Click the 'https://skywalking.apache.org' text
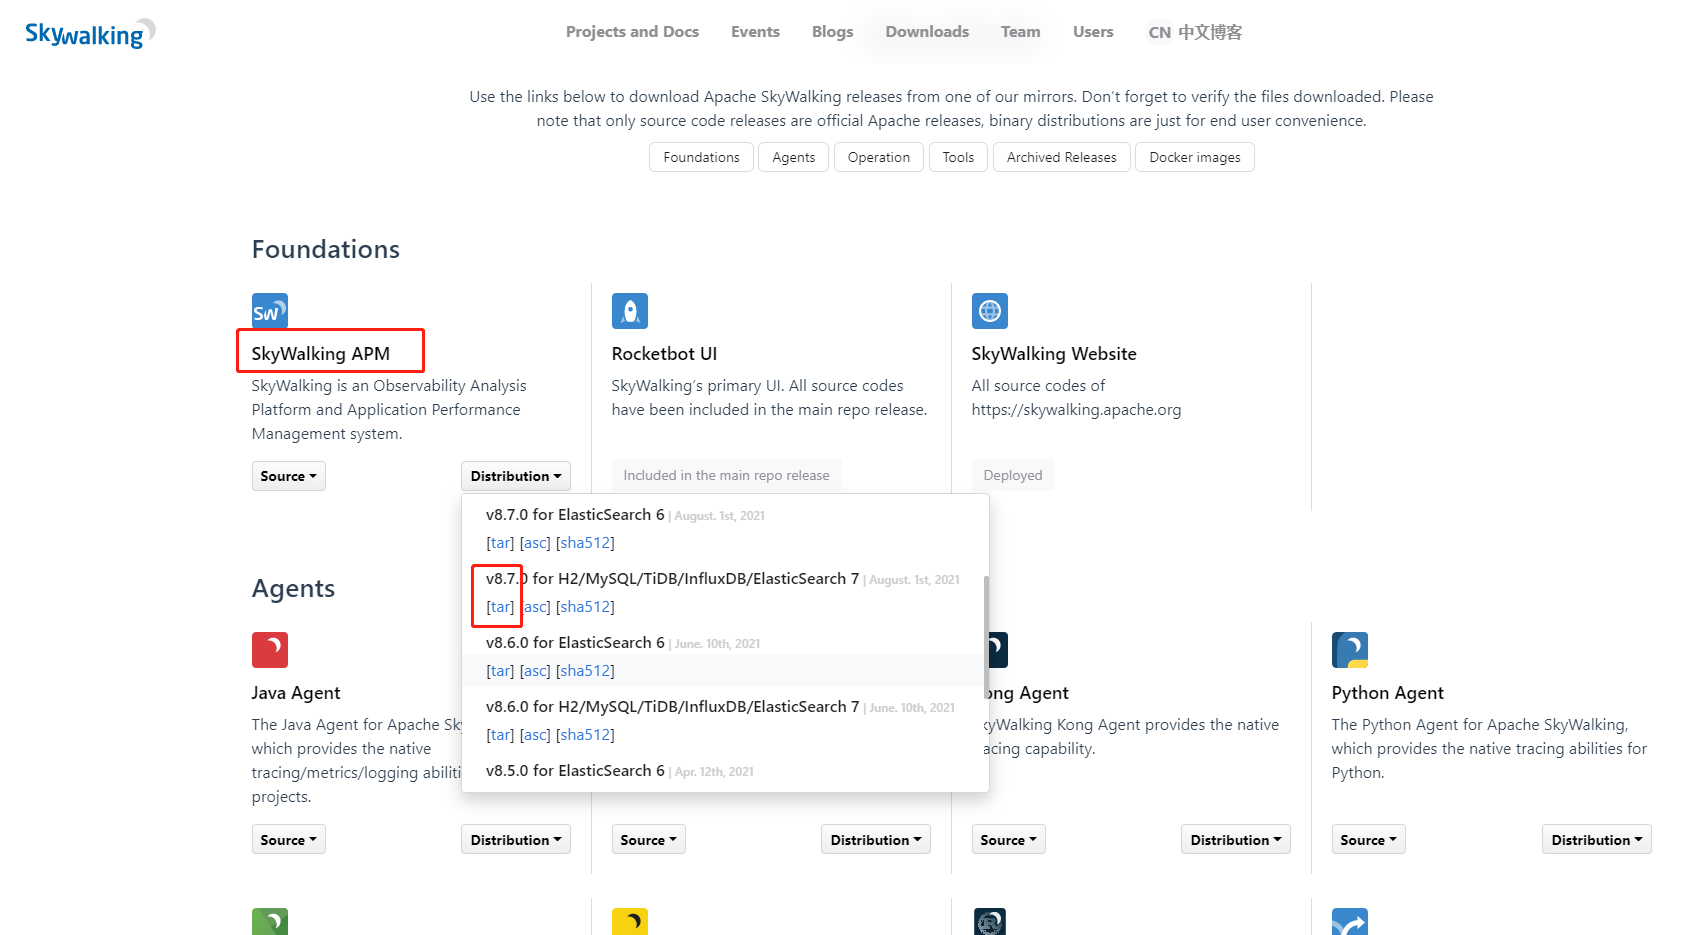The height and width of the screenshot is (935, 1693). point(1076,410)
